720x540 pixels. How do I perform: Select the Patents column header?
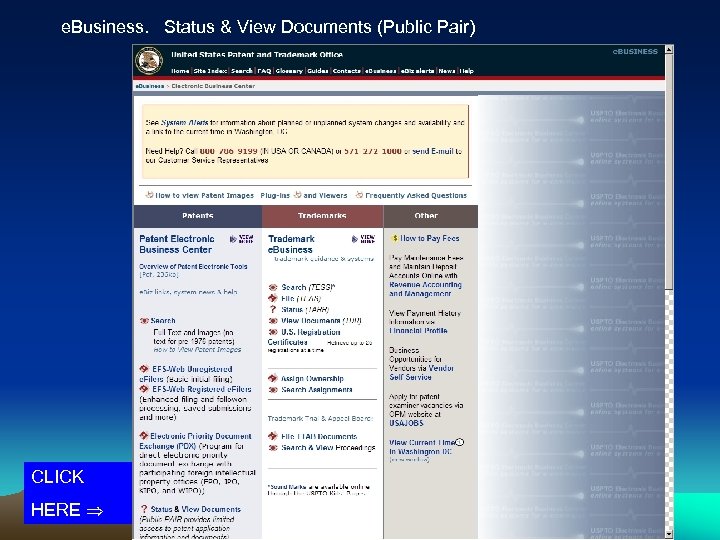pyautogui.click(x=197, y=216)
